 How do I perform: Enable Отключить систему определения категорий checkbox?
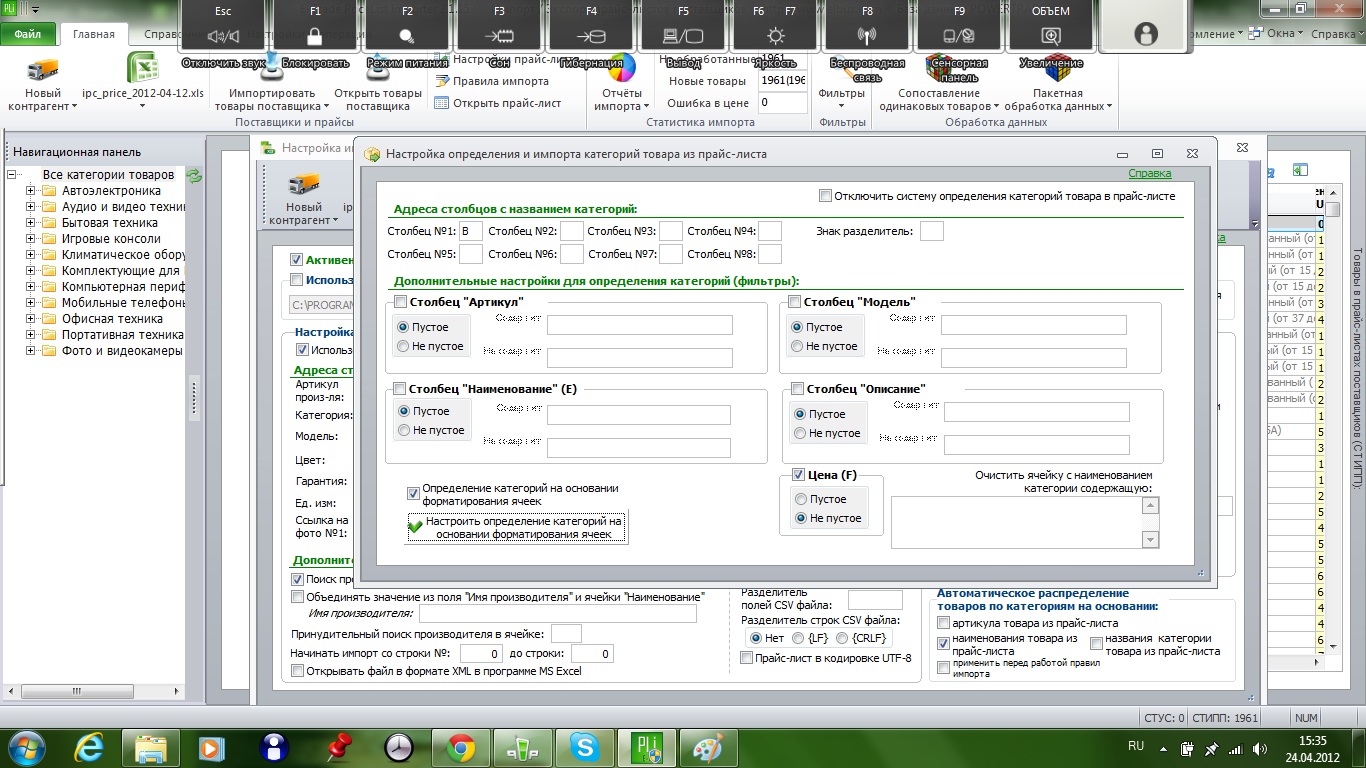[x=825, y=196]
